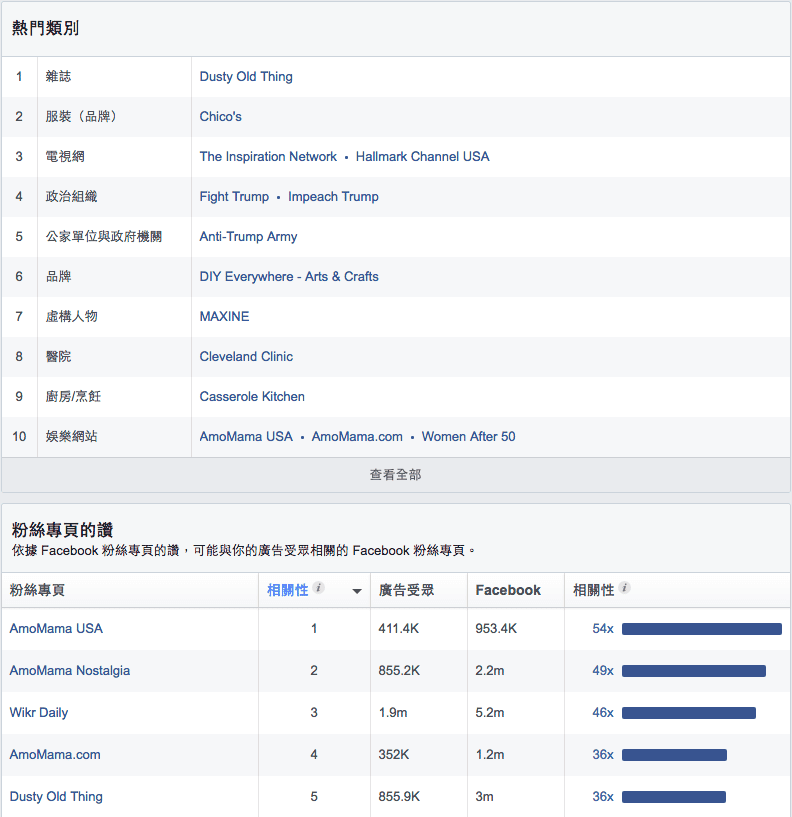
Task: Open the Chico's page link
Action: (221, 117)
